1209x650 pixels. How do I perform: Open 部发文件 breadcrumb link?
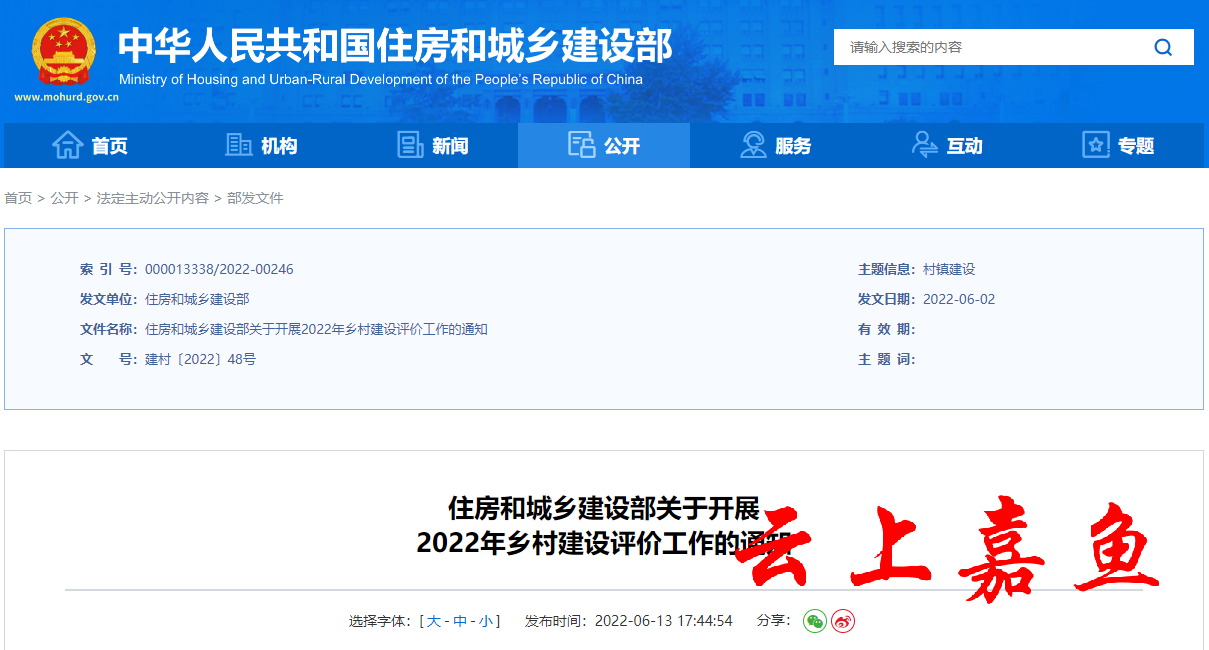tap(255, 198)
